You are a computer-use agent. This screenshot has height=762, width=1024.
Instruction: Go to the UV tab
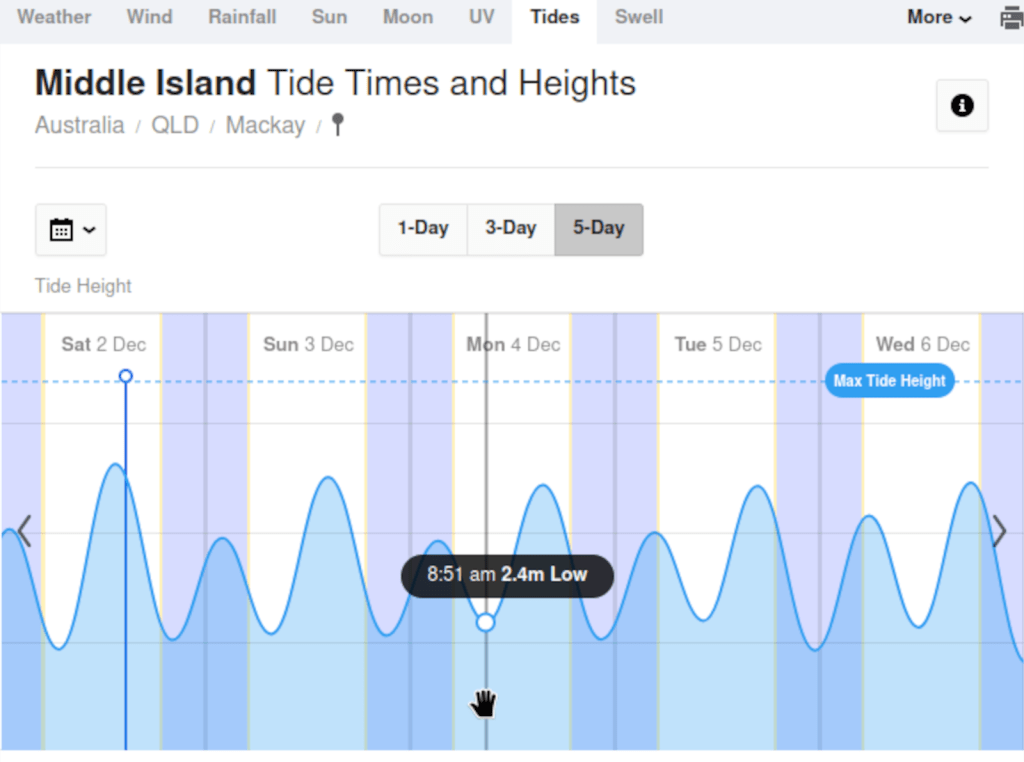[482, 17]
